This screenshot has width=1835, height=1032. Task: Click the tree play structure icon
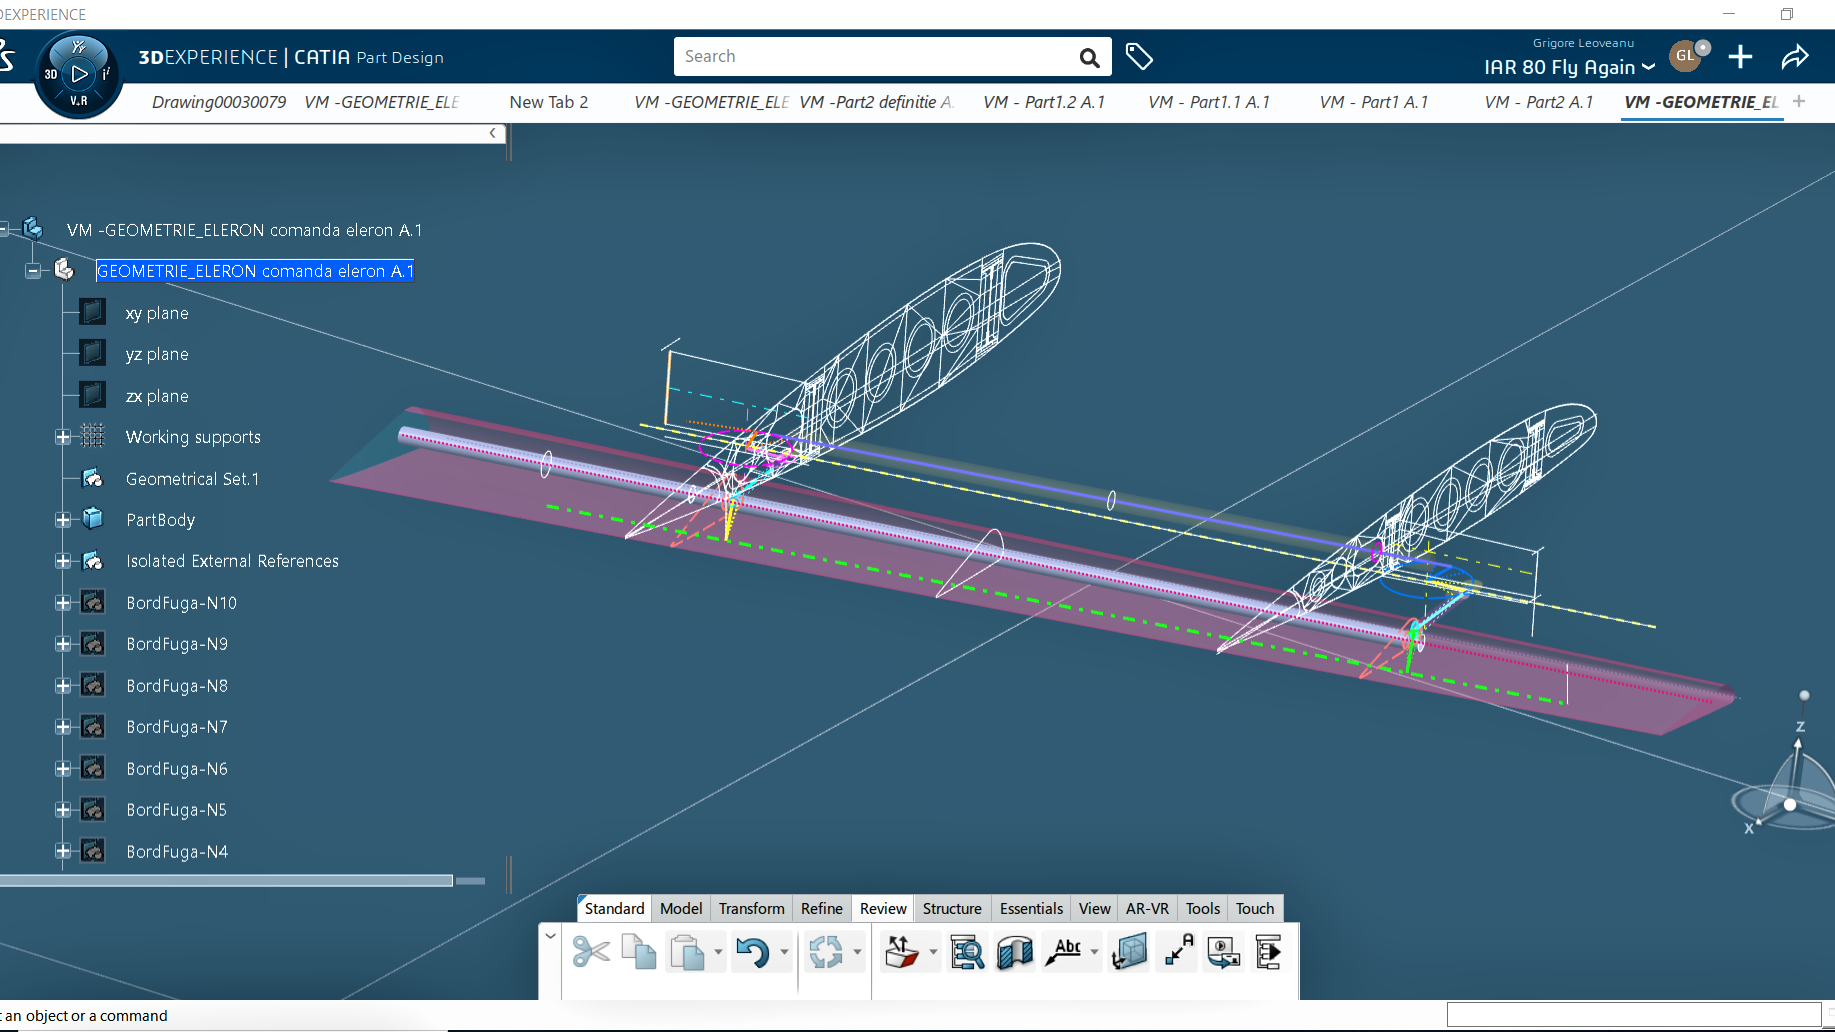coord(1269,952)
